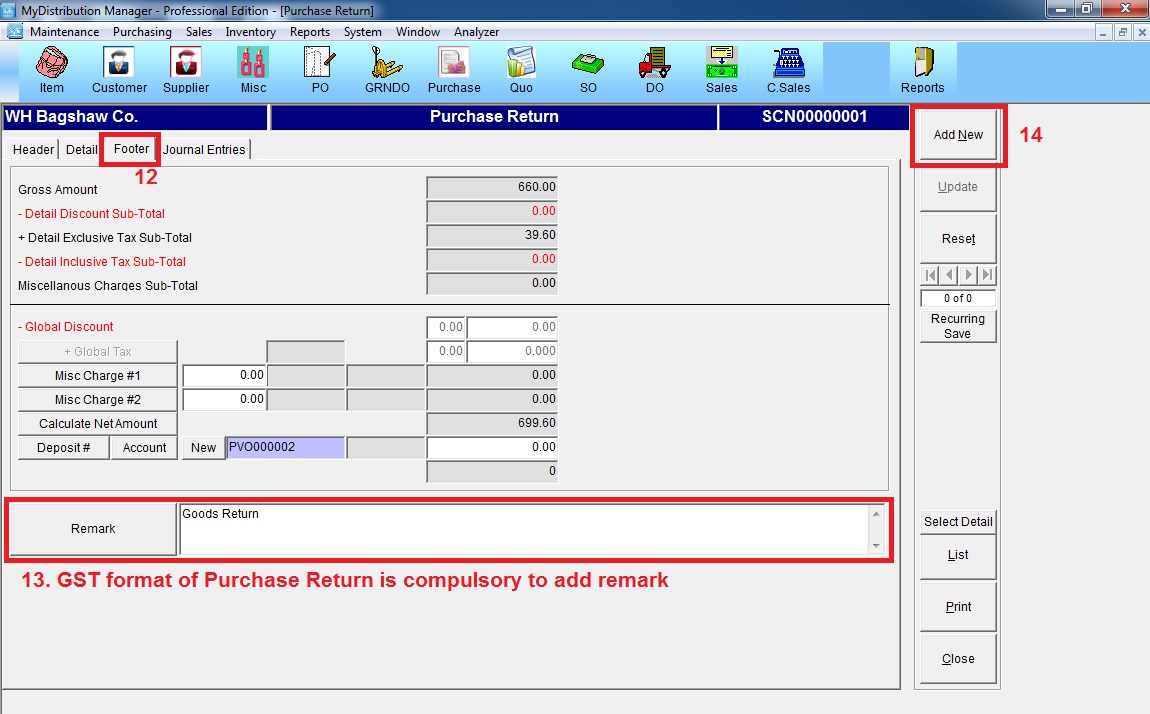The width and height of the screenshot is (1150, 714).
Task: Click the Recurring Save button
Action: 958,326
